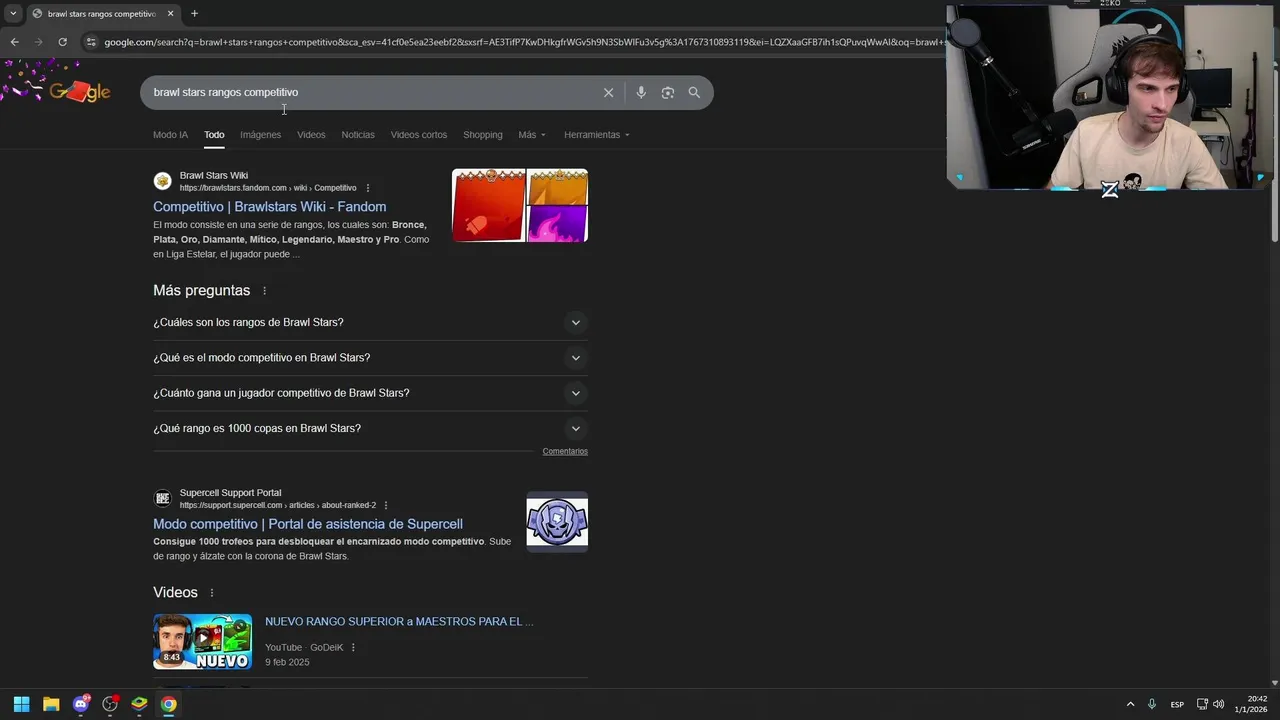The height and width of the screenshot is (720, 1280).
Task: Open Discord from taskbar
Action: (81, 704)
